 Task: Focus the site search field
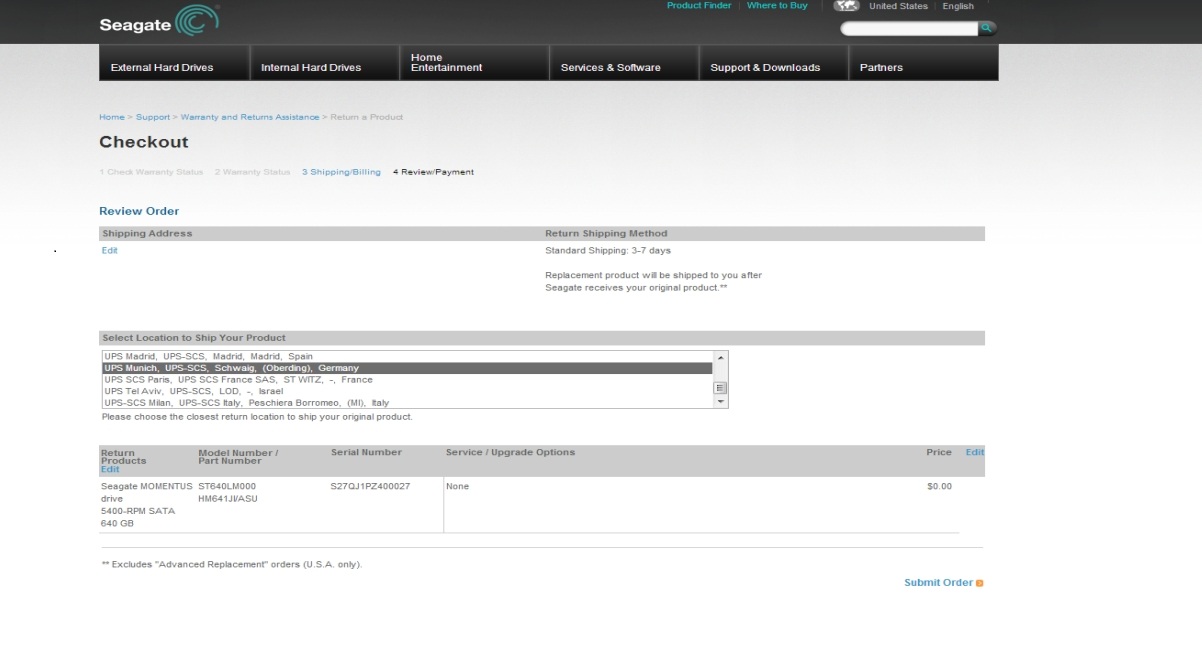(x=909, y=29)
